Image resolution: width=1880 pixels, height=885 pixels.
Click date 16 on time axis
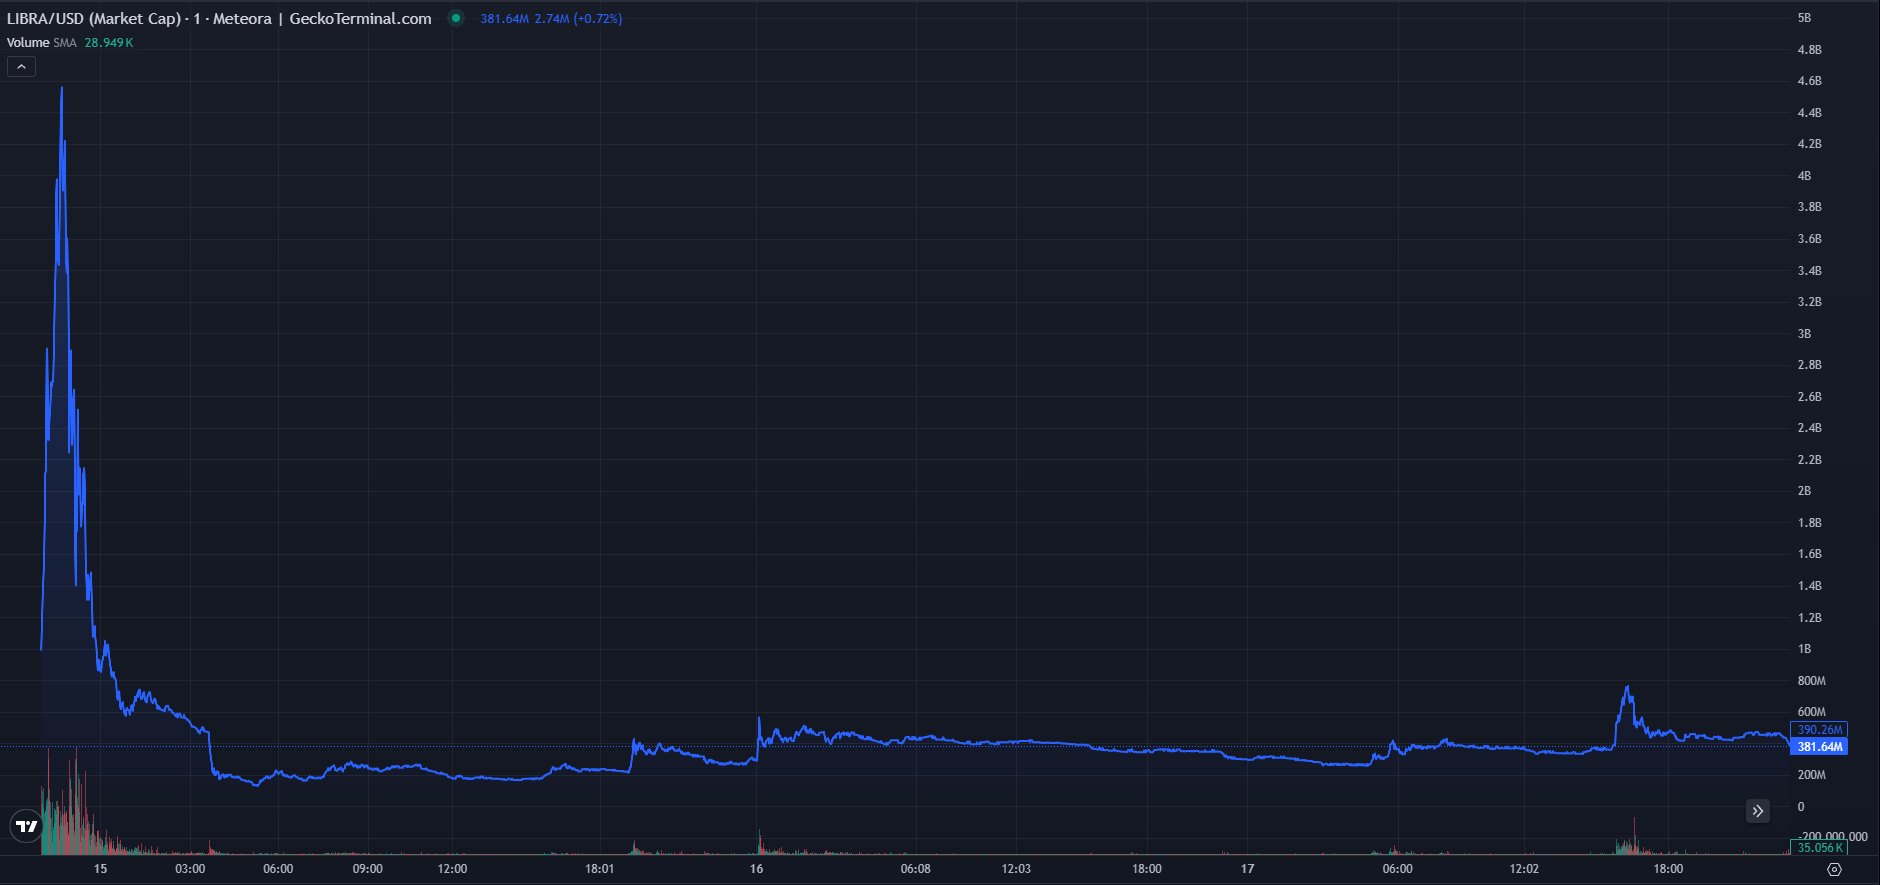756,869
